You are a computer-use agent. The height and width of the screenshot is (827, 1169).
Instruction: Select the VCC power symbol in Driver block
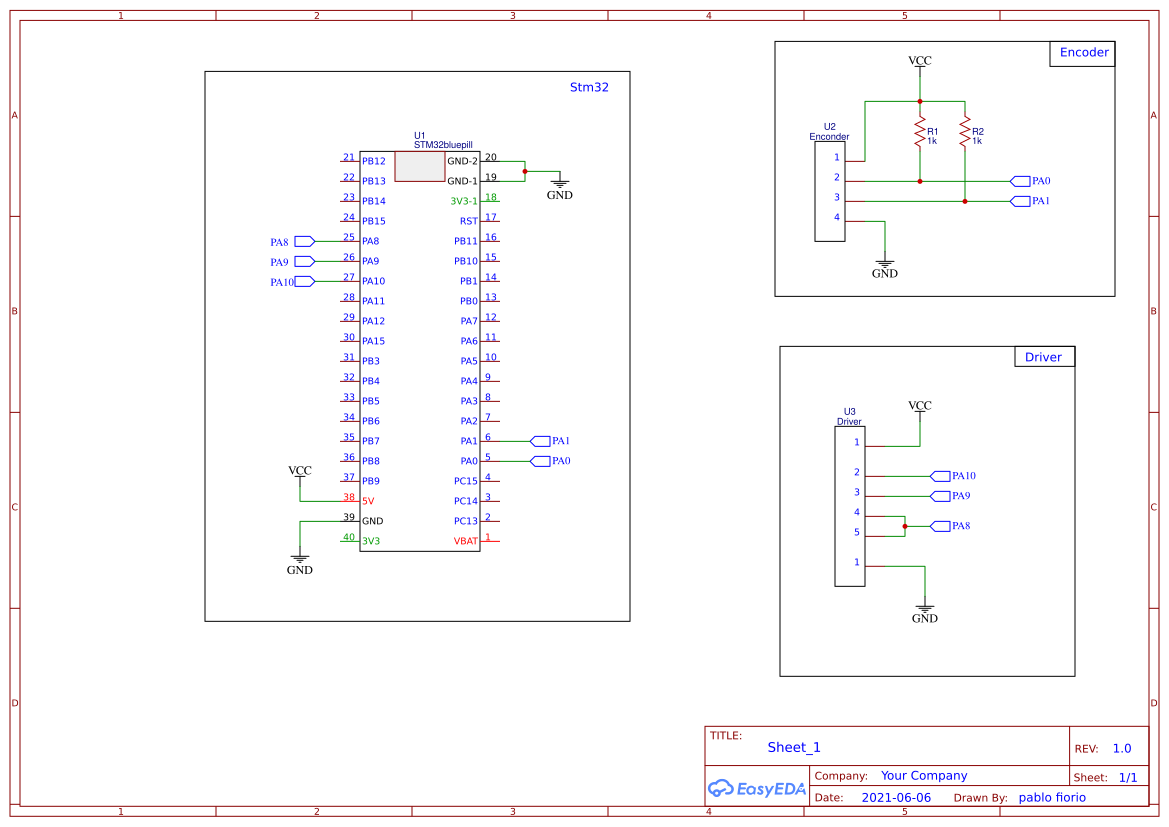[919, 408]
